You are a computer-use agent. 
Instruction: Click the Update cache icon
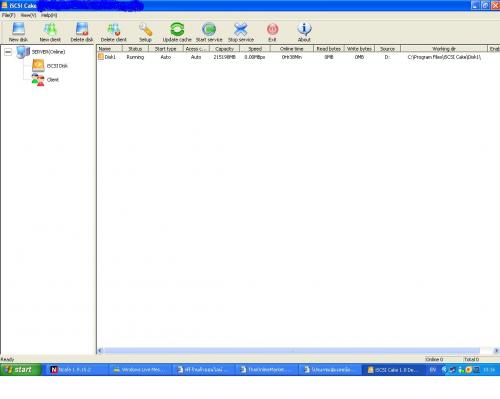click(177, 29)
